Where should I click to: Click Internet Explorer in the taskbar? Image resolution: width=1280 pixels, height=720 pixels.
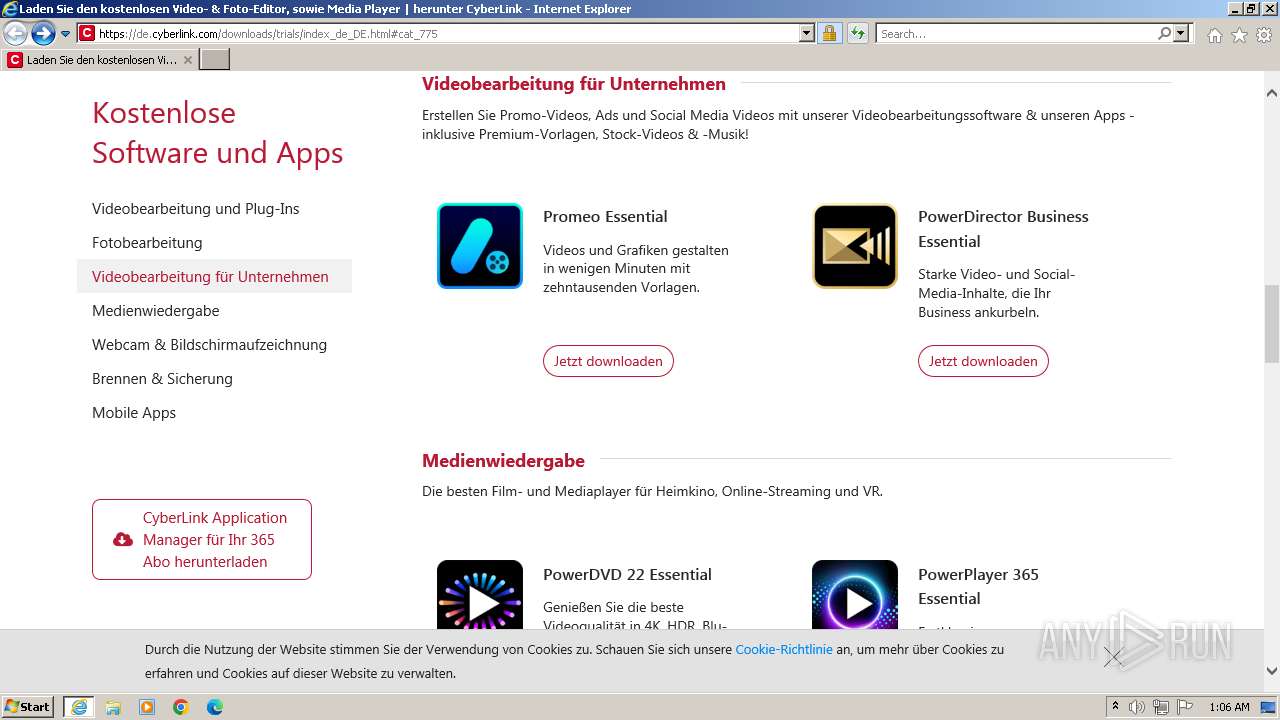coord(79,707)
